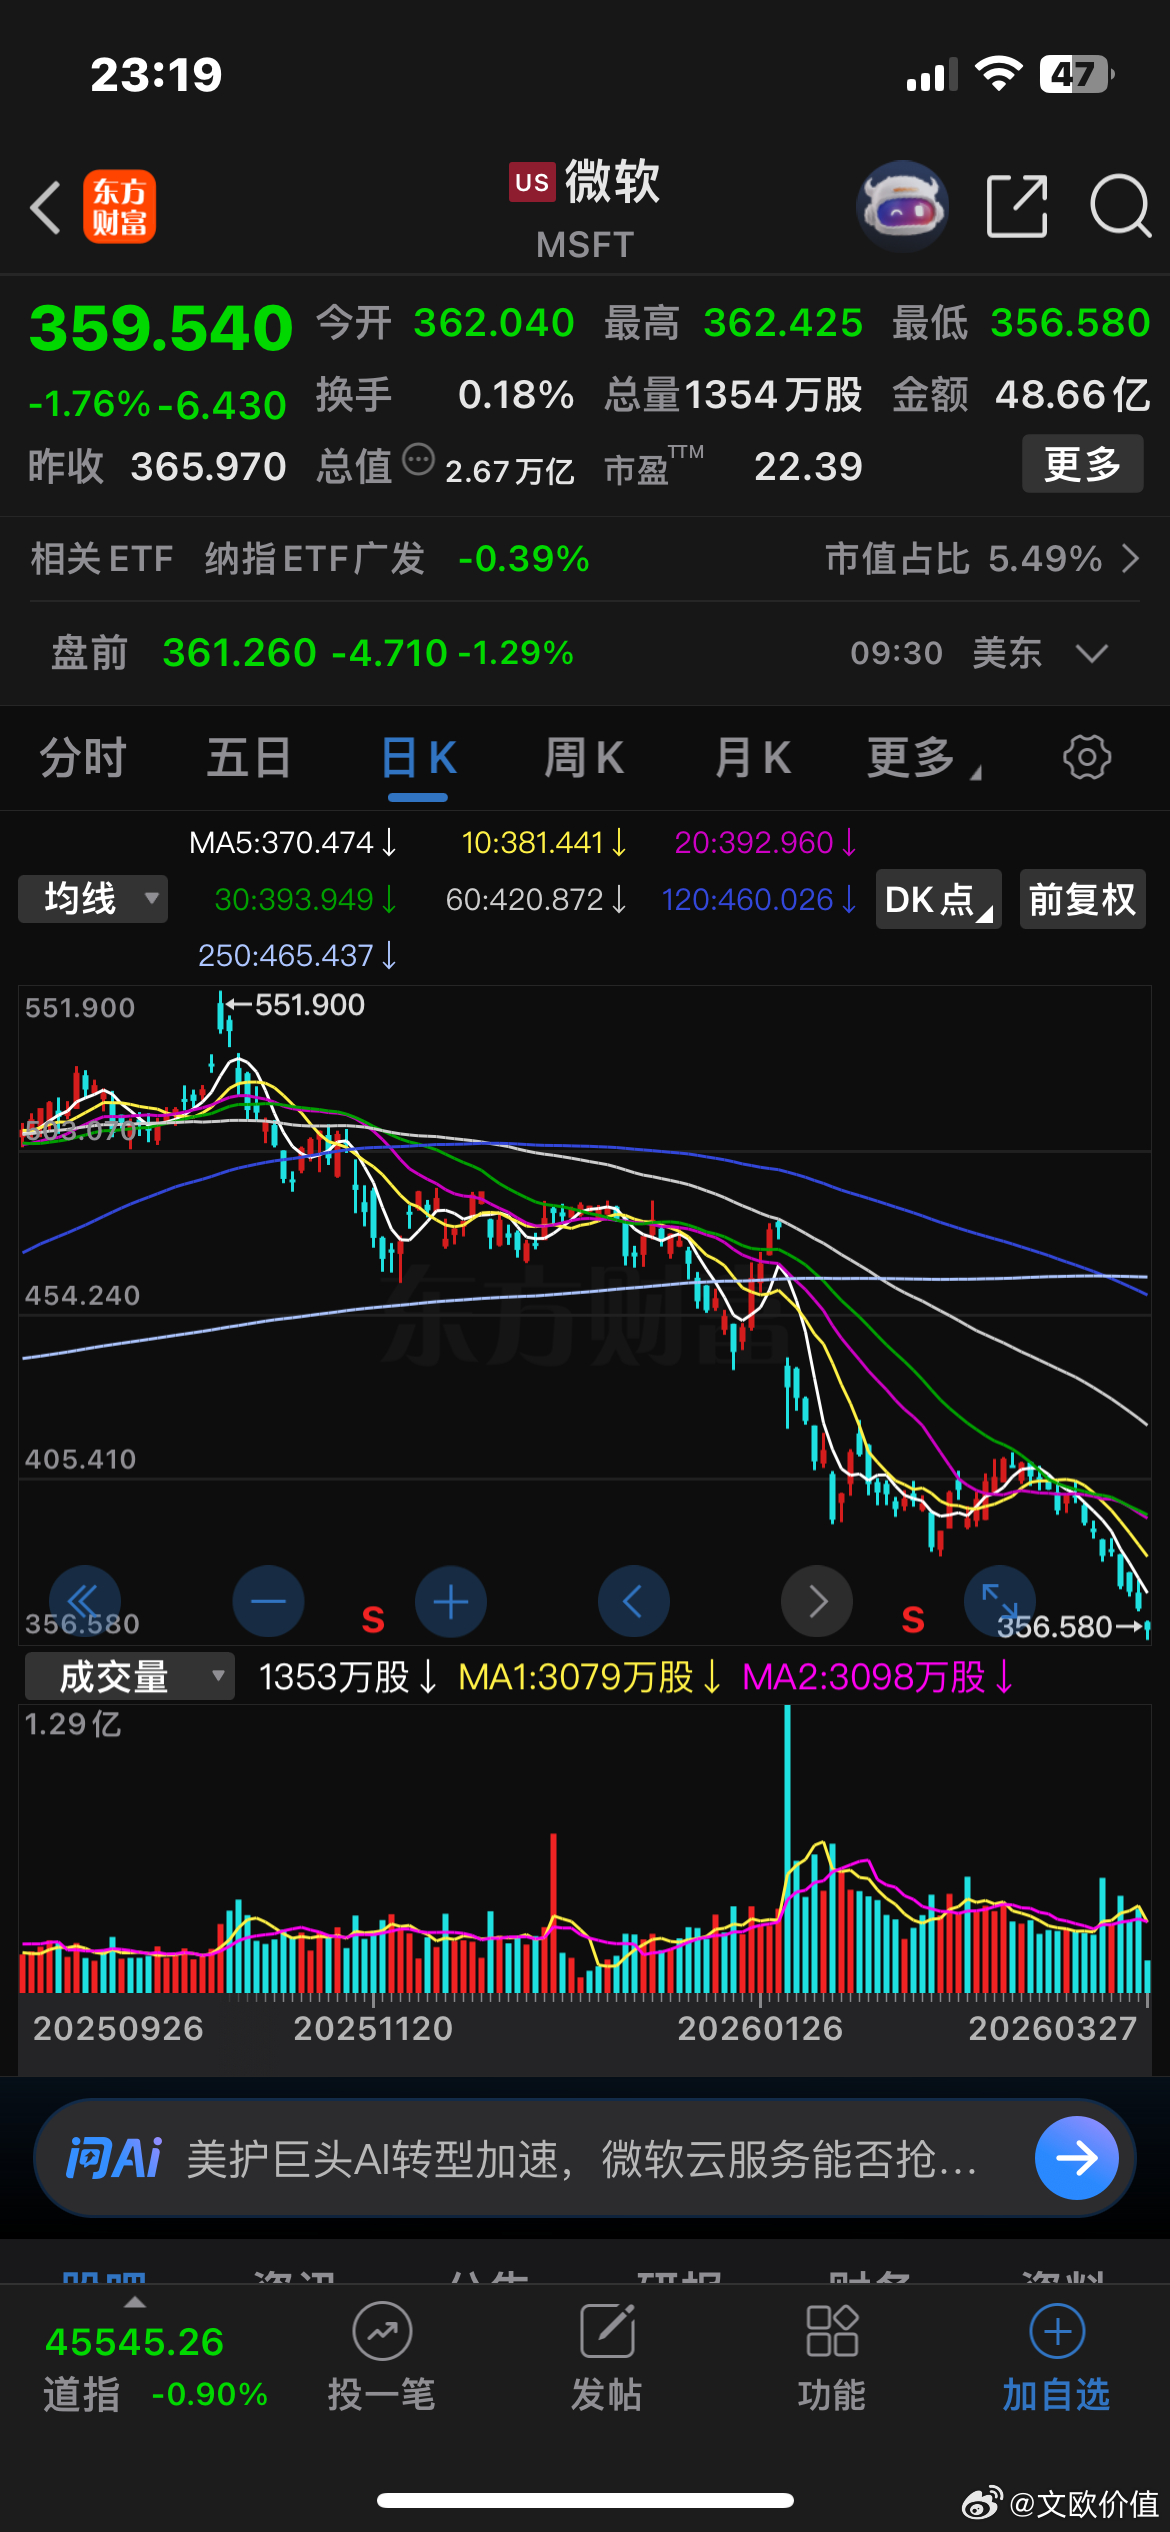The width and height of the screenshot is (1170, 2532).
Task: Open the 问AI suggestion text field
Action: 585,2158
